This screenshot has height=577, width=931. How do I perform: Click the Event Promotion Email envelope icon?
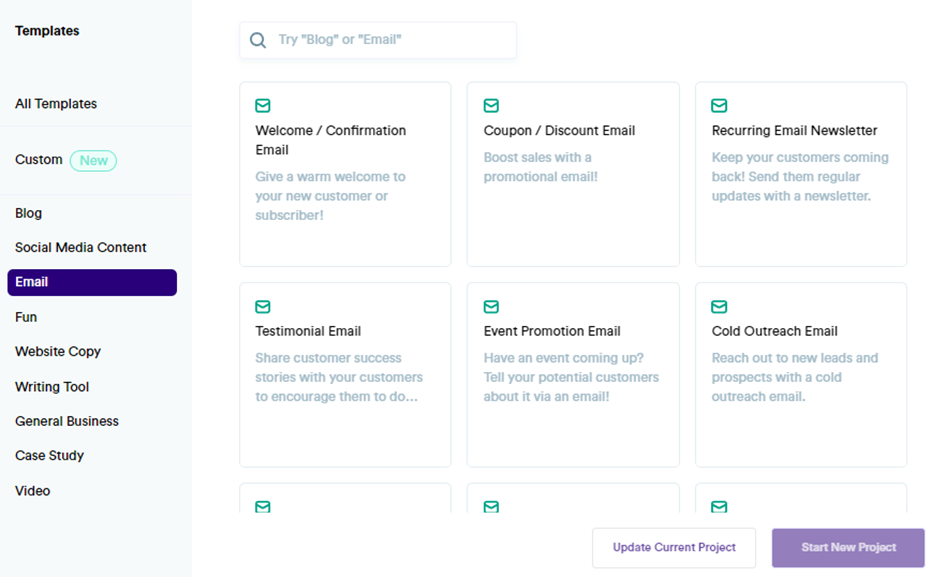[x=491, y=306]
